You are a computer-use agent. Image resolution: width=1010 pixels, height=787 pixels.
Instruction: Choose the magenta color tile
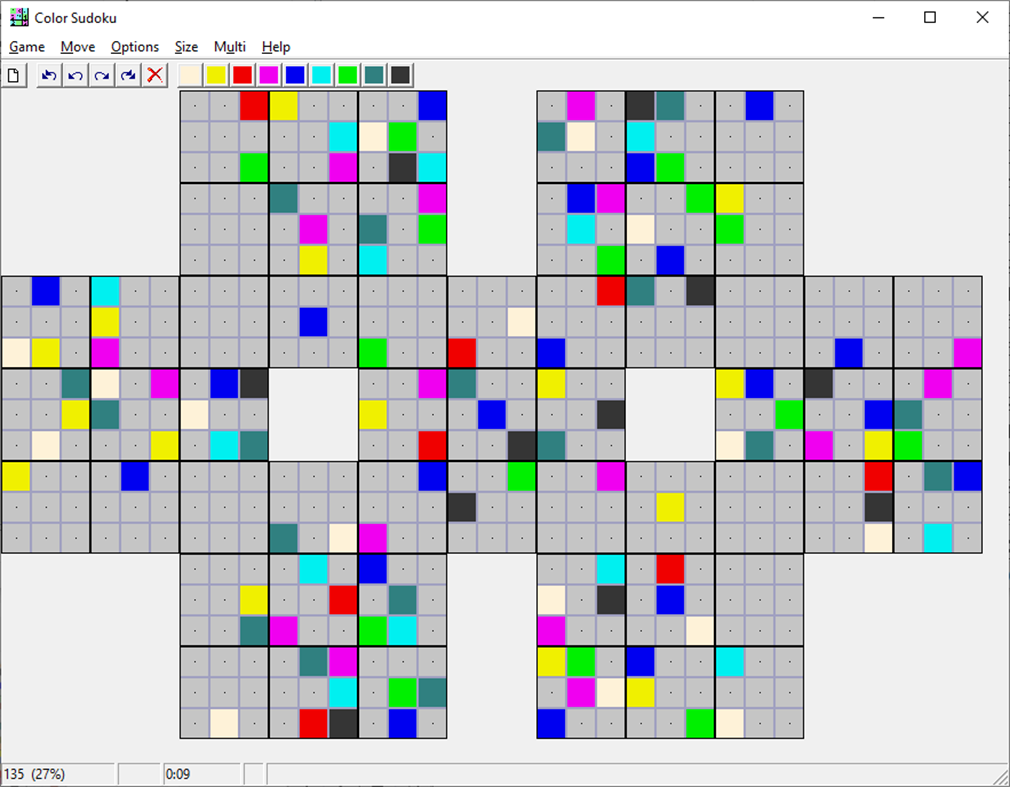(268, 73)
